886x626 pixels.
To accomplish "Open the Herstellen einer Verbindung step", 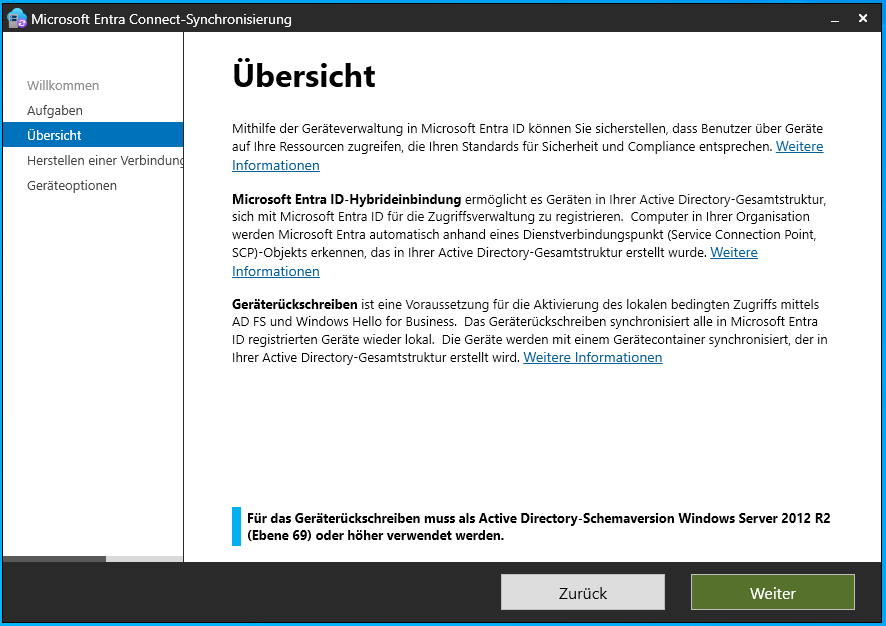I will (105, 161).
